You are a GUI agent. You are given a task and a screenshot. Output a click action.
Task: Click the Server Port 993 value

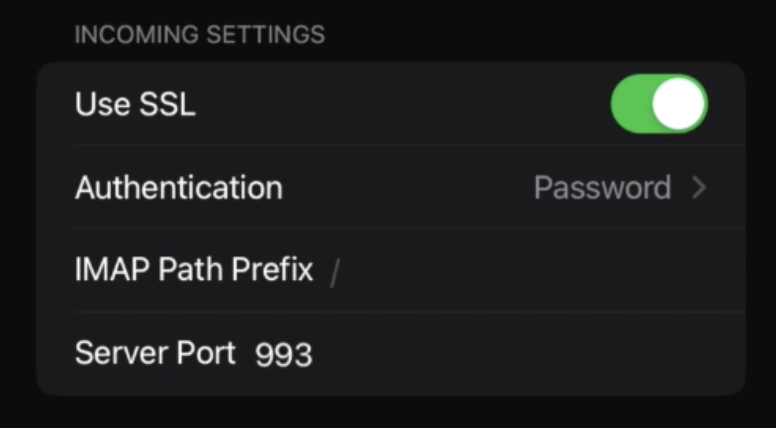(x=284, y=354)
